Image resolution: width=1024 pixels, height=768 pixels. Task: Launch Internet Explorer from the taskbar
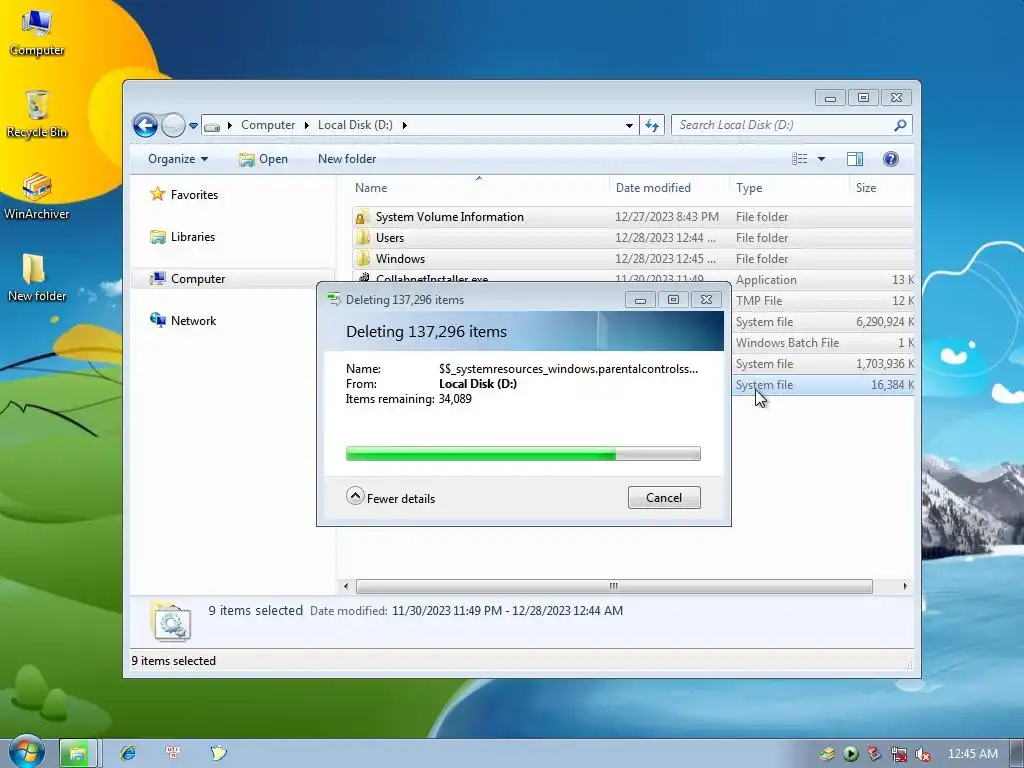coord(128,753)
